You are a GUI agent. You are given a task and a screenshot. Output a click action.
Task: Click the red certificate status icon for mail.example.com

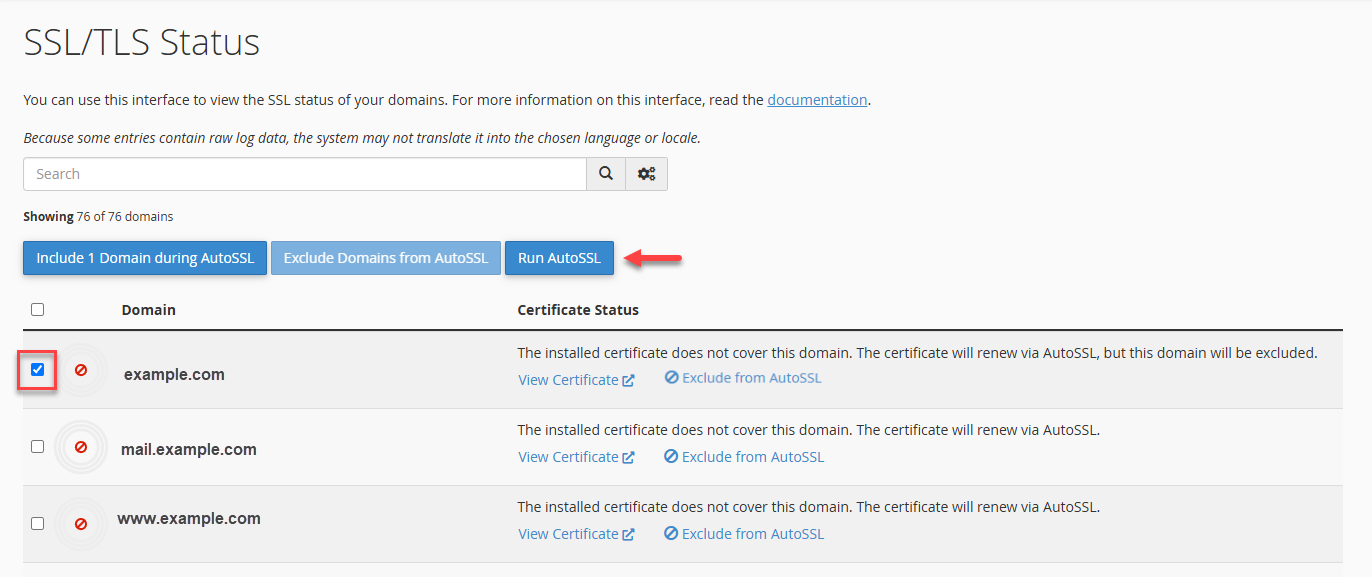(81, 447)
